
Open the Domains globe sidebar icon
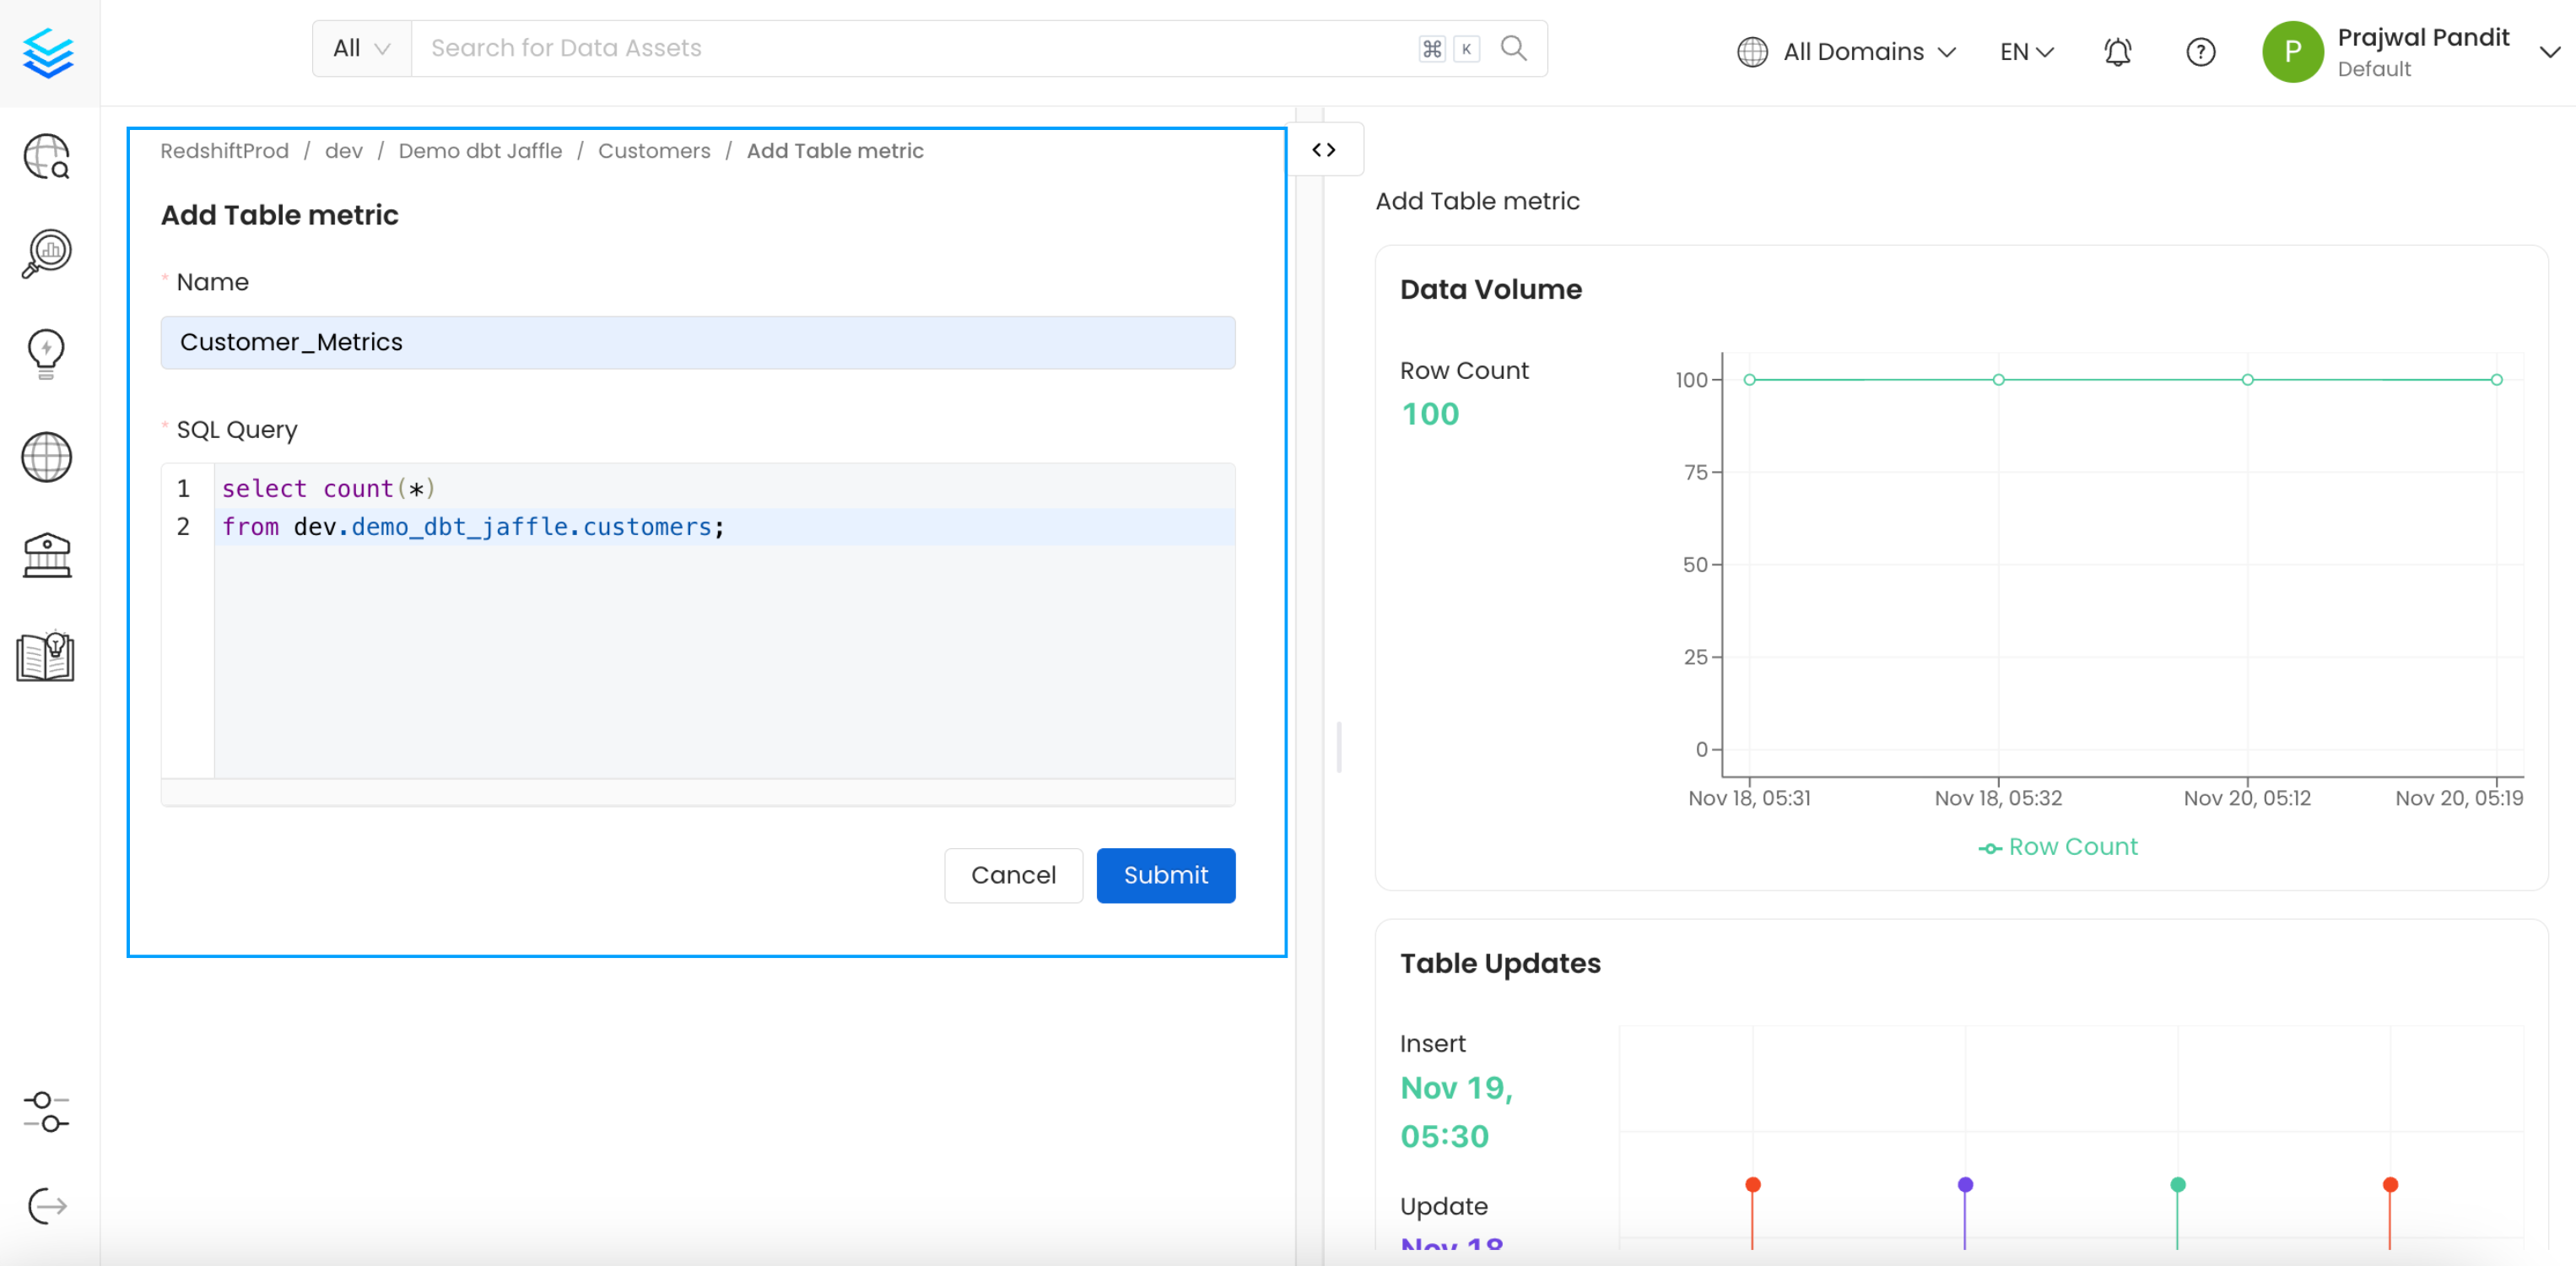point(47,457)
